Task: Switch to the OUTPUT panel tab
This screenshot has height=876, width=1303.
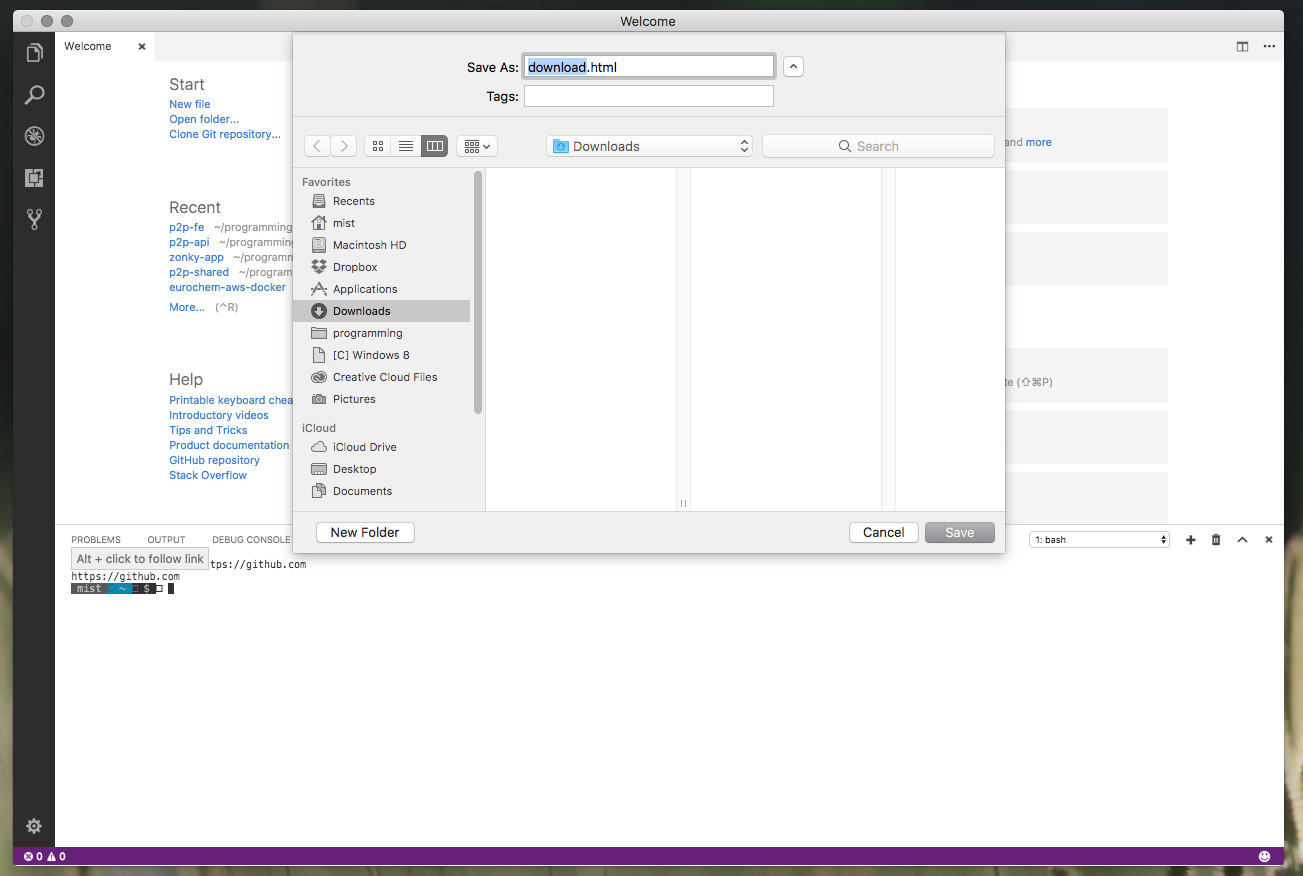Action: (166, 539)
